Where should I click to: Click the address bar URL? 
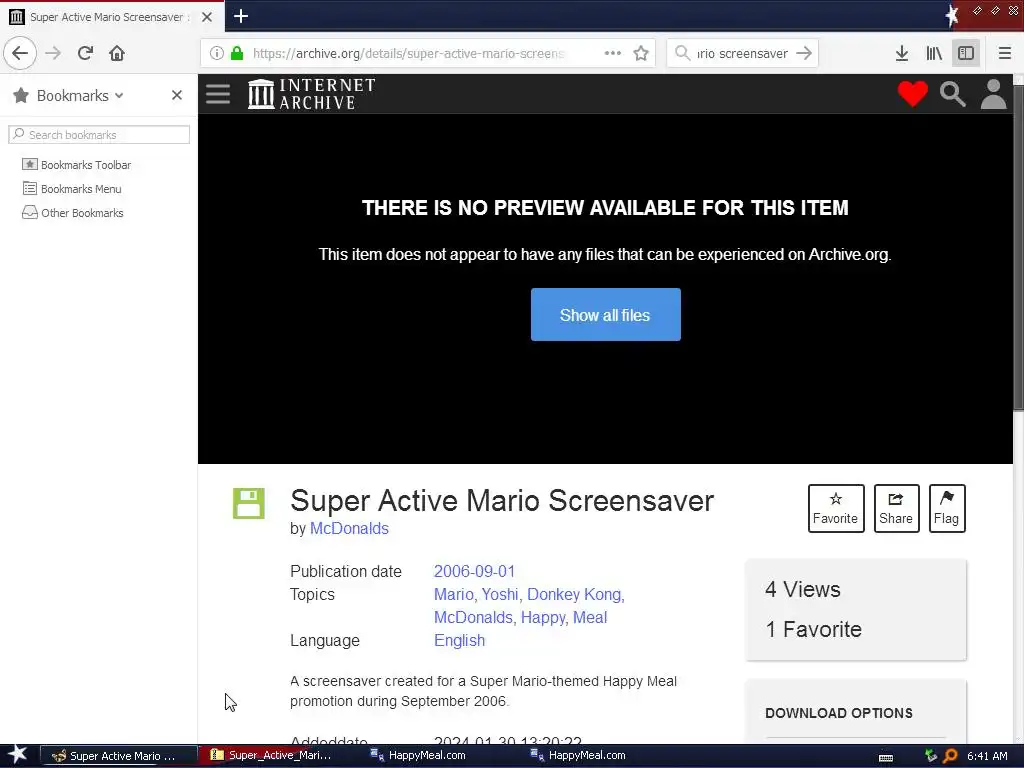tap(409, 53)
